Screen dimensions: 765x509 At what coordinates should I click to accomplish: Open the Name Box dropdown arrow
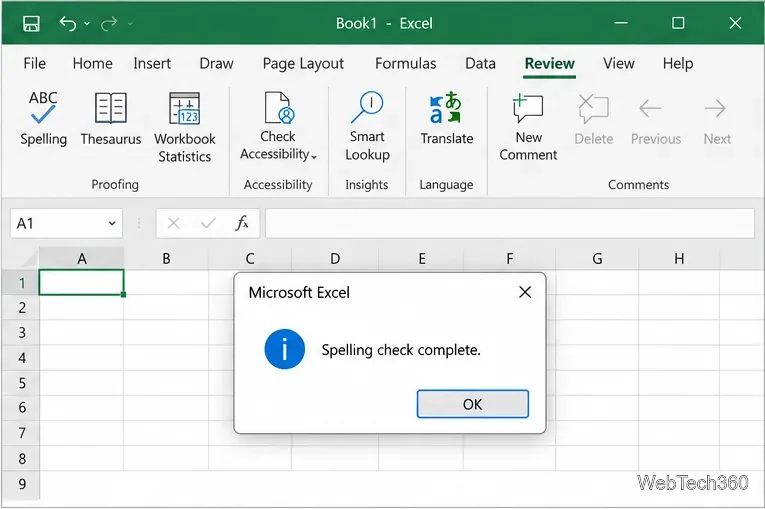click(112, 224)
